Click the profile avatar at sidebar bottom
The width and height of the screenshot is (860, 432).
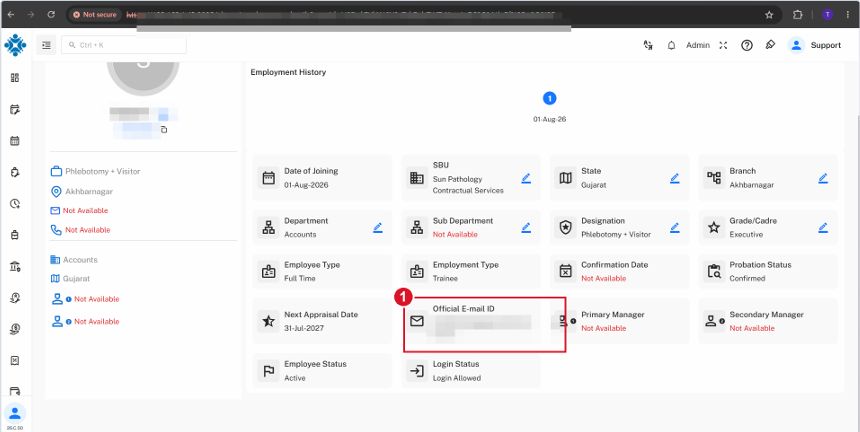pyautogui.click(x=15, y=413)
